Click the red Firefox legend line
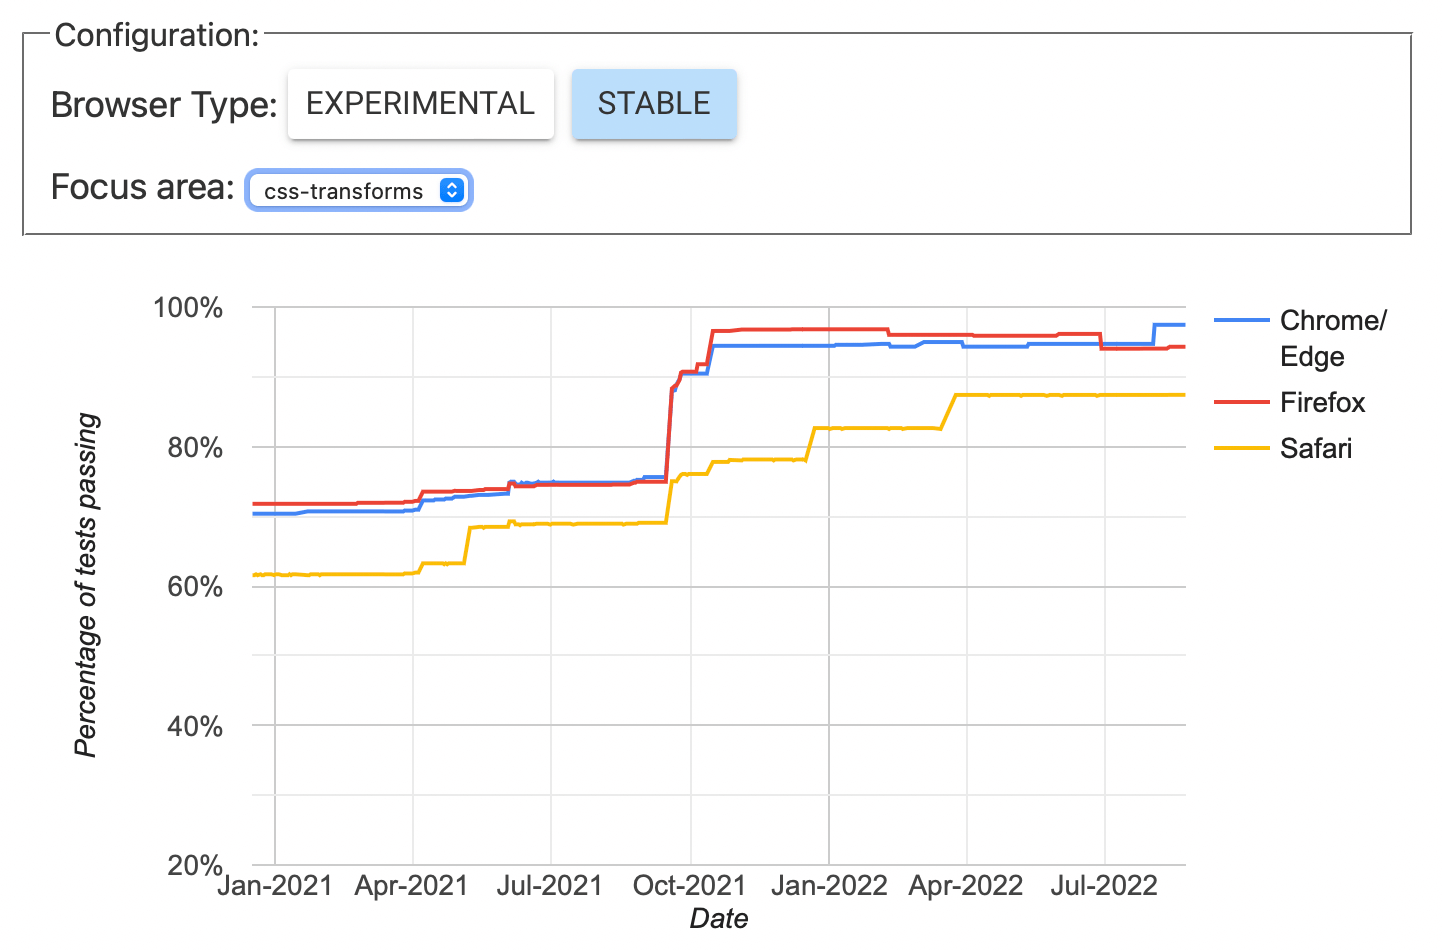Screen dimensions: 1442x950 click(x=1241, y=402)
